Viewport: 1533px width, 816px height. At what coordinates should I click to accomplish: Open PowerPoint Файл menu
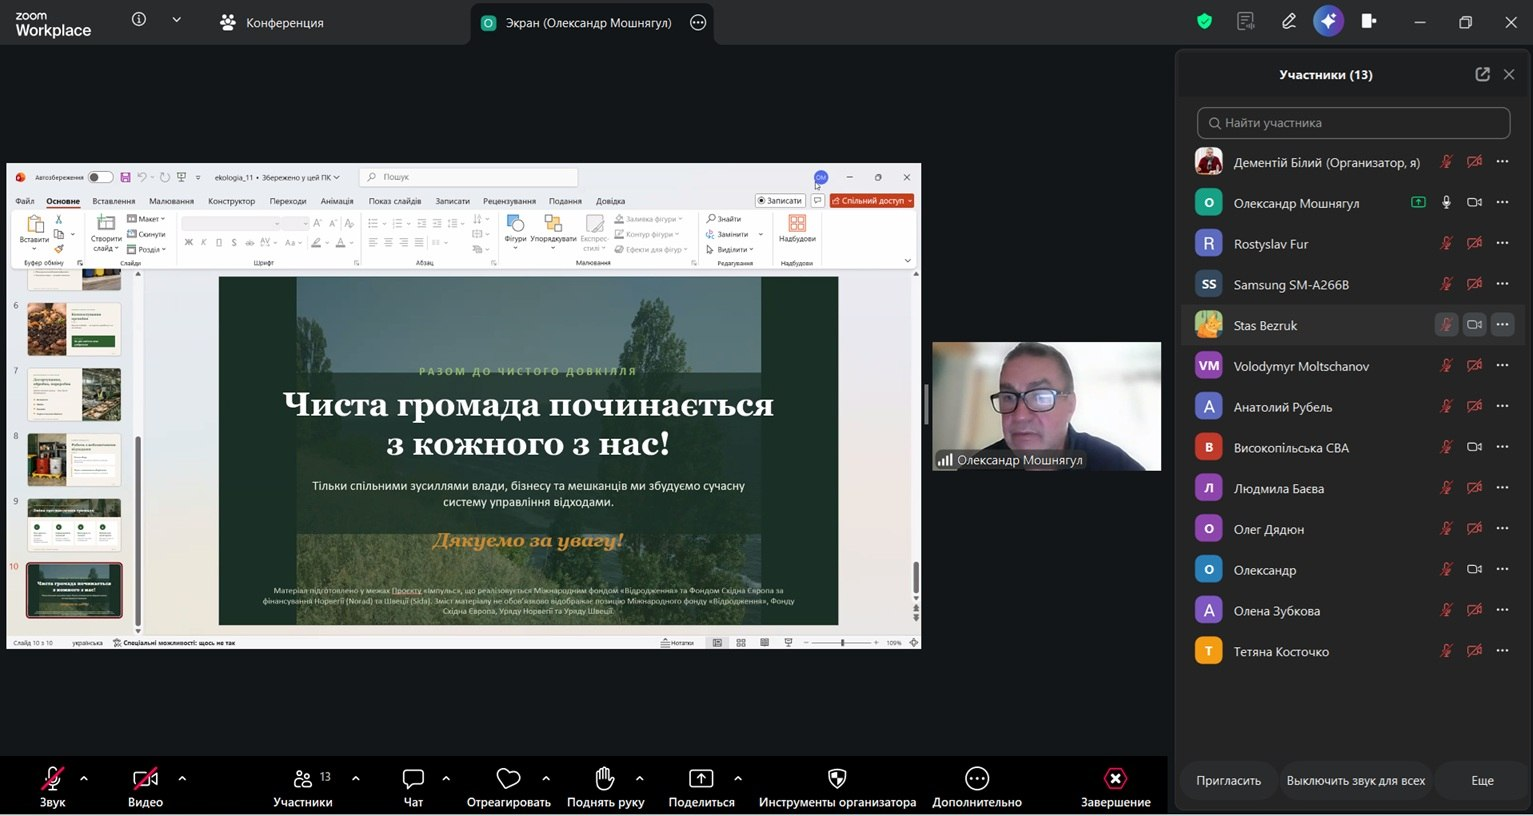tap(25, 201)
